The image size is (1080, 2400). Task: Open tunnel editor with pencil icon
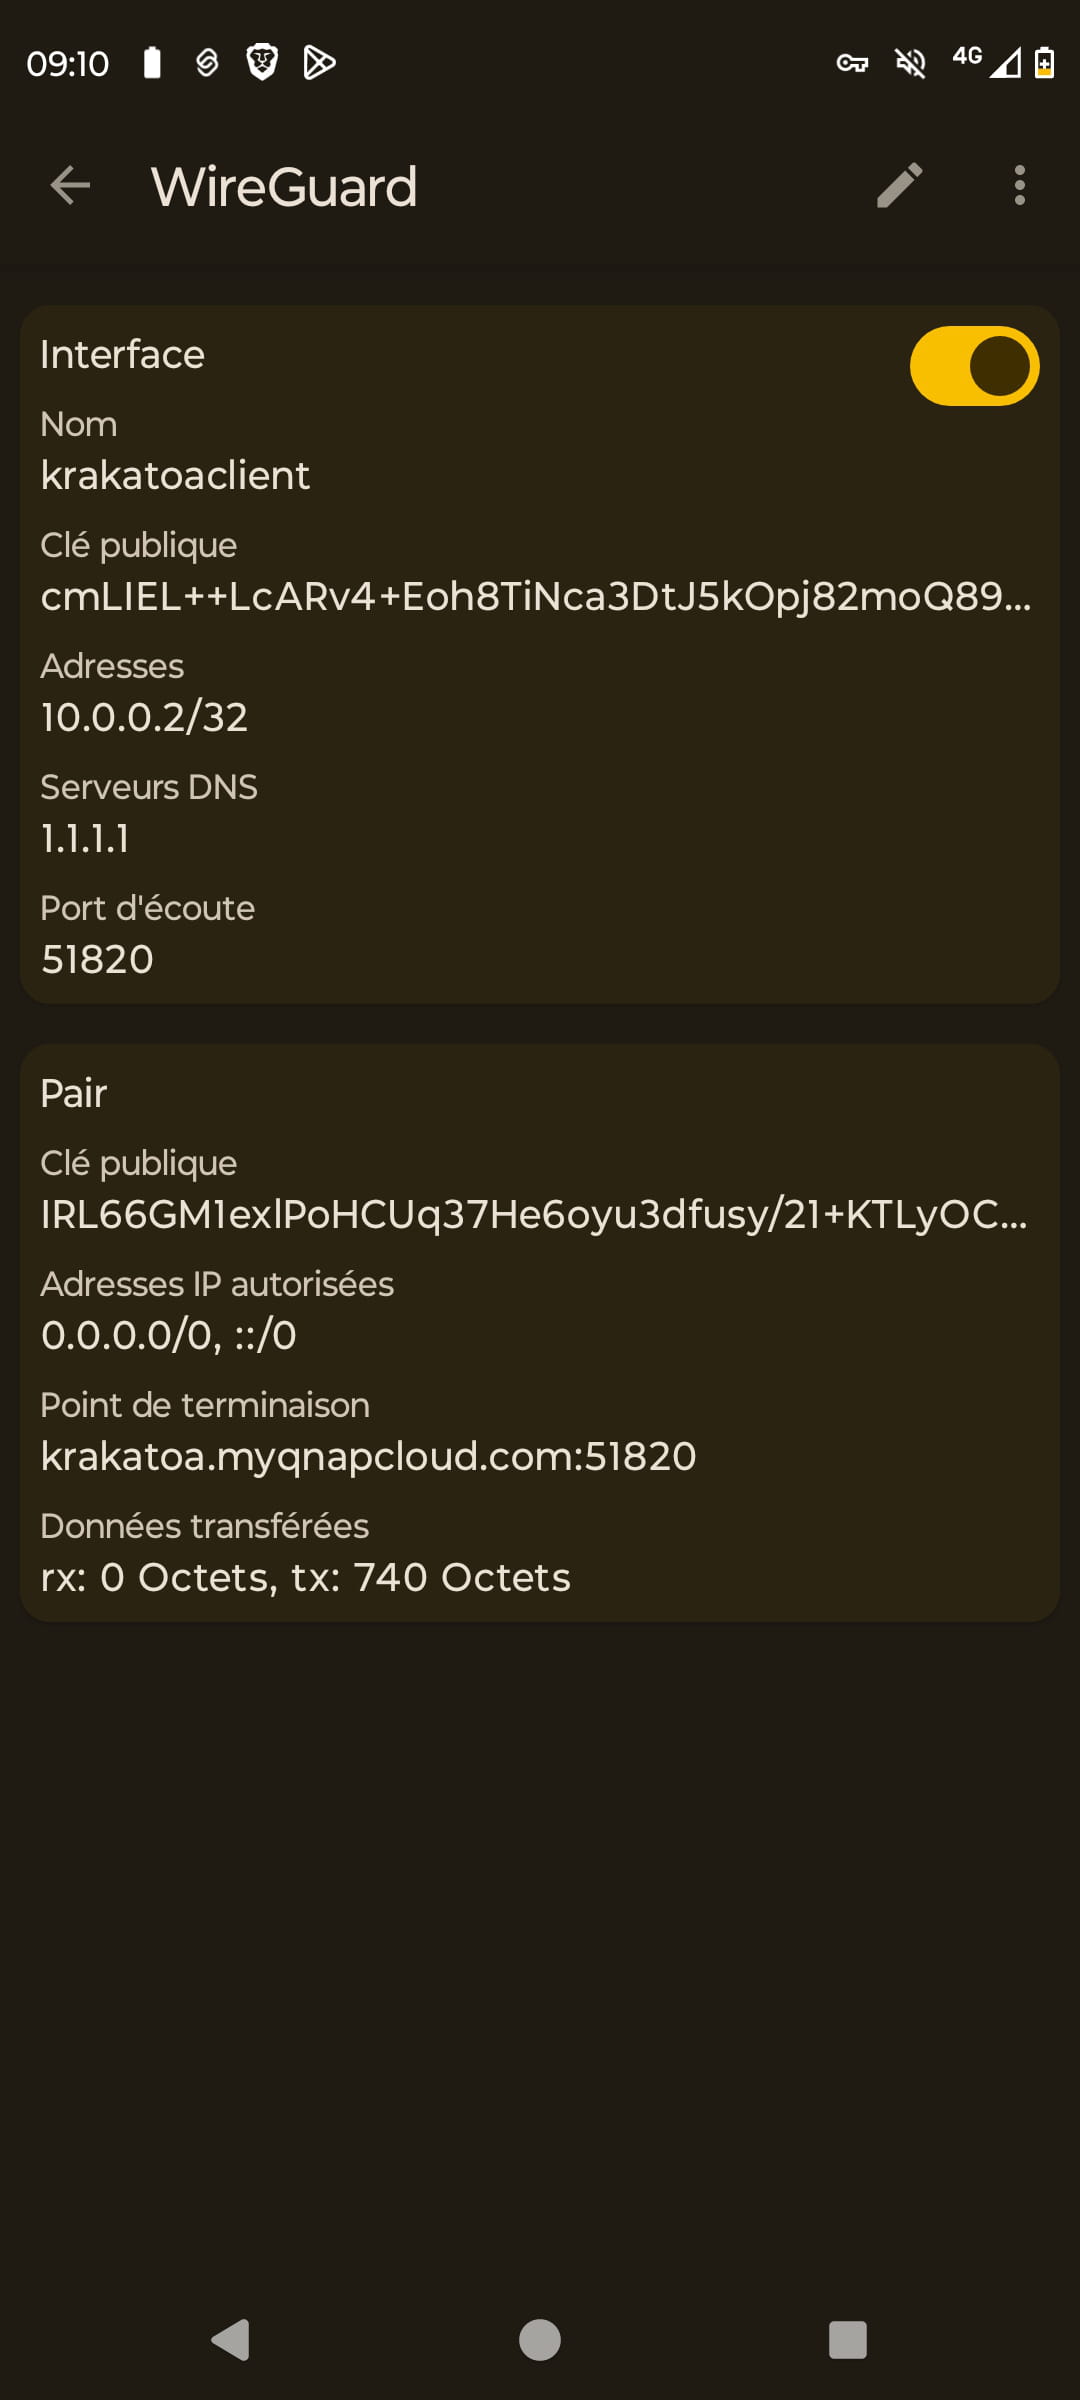pos(899,186)
